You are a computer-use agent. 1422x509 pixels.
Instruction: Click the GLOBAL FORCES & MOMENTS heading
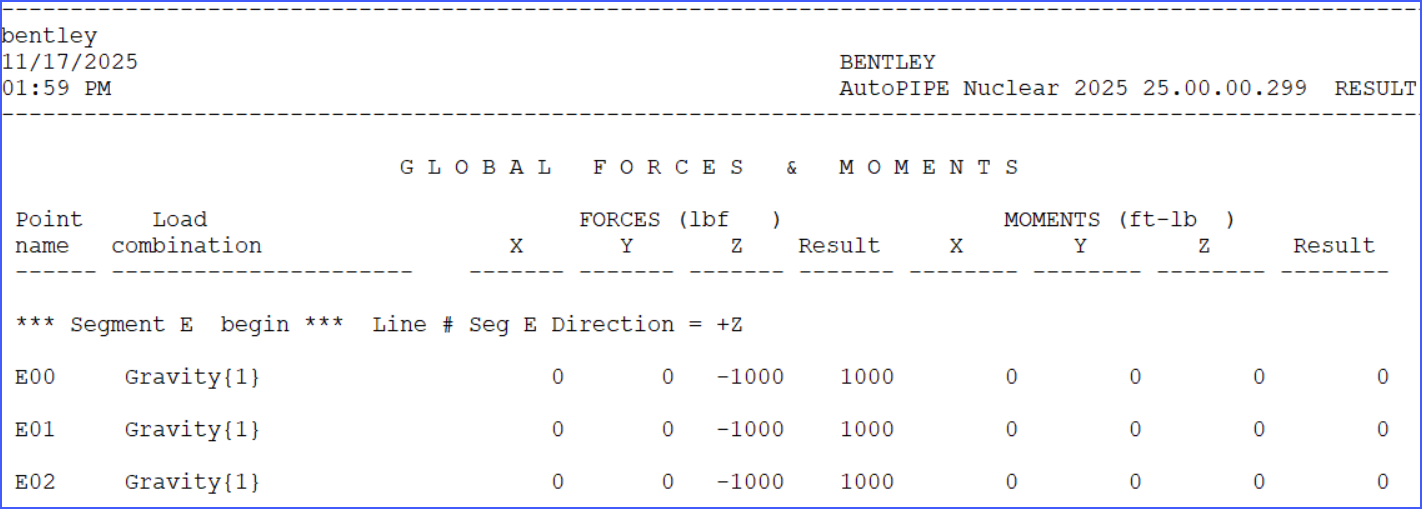(709, 167)
